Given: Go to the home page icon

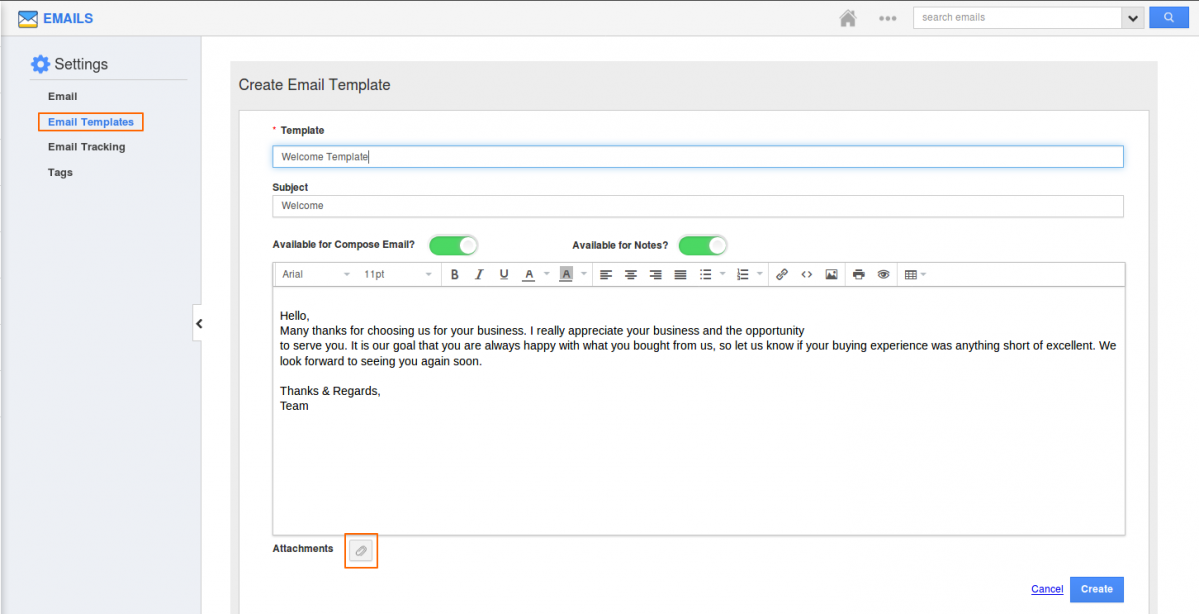Looking at the screenshot, I should coord(848,18).
